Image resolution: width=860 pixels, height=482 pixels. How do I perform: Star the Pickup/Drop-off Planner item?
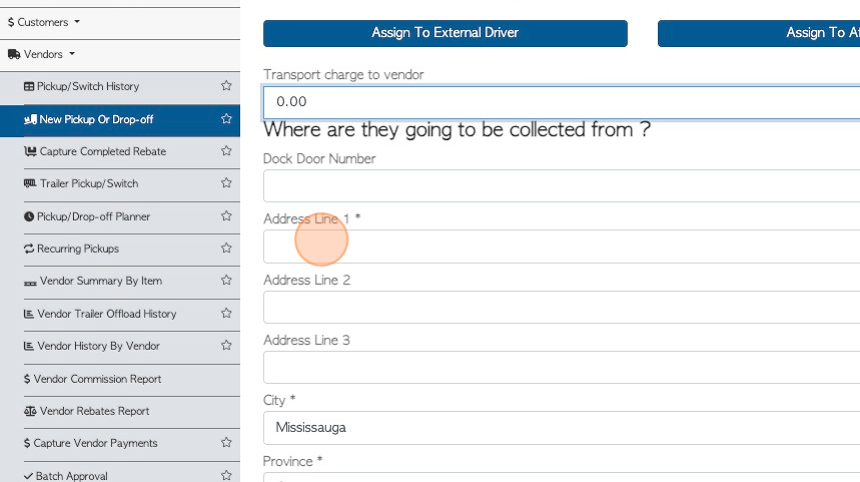tap(226, 216)
